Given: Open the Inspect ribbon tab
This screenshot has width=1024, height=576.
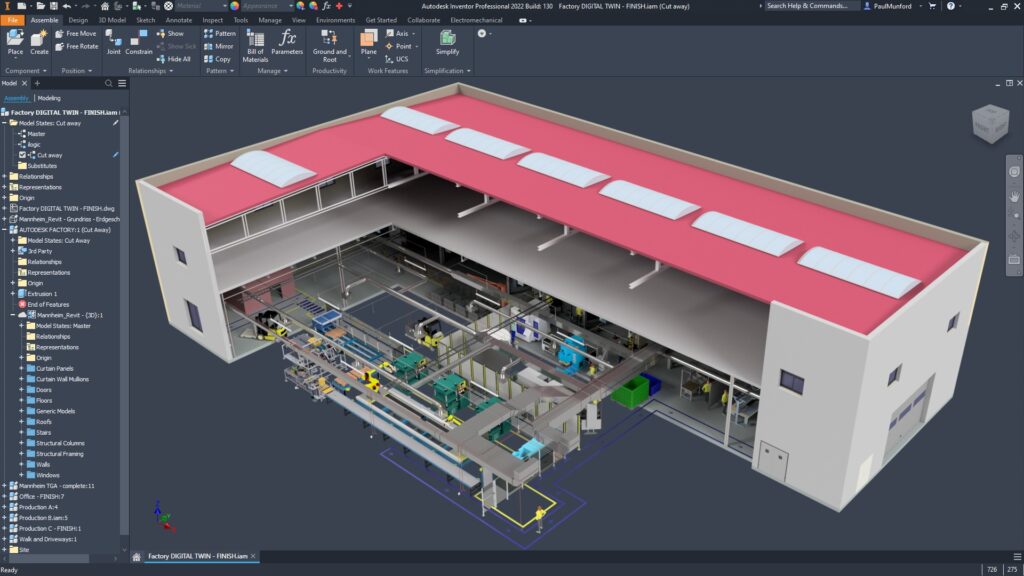Looking at the screenshot, I should pos(212,20).
